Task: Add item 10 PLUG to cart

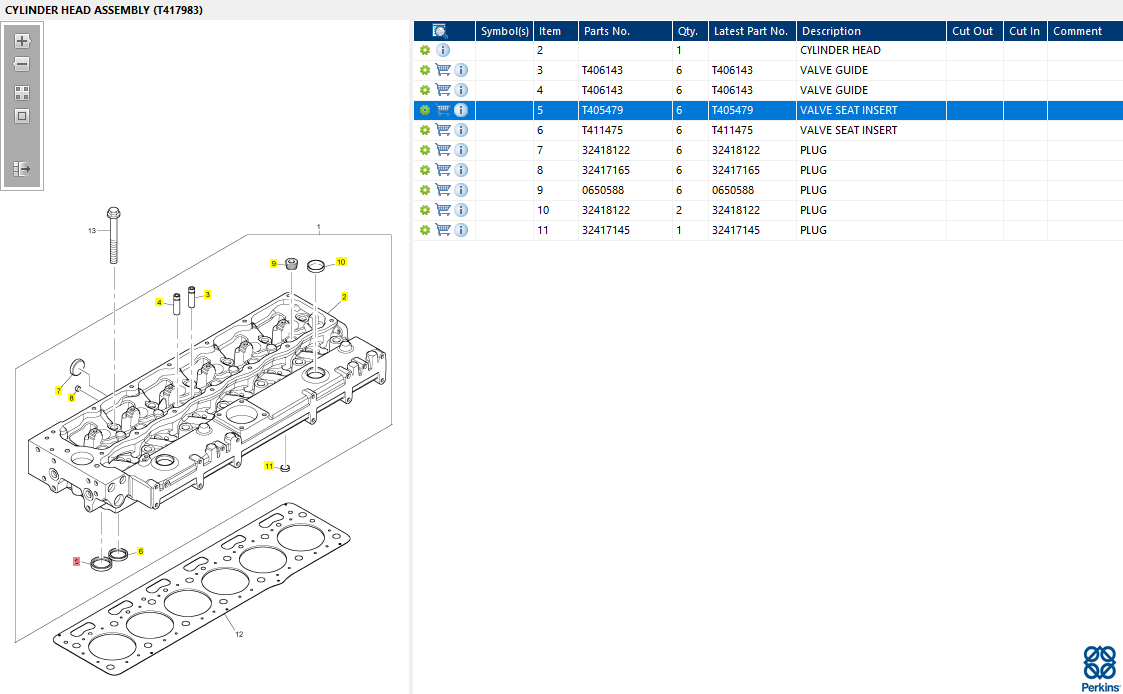Action: pos(443,211)
